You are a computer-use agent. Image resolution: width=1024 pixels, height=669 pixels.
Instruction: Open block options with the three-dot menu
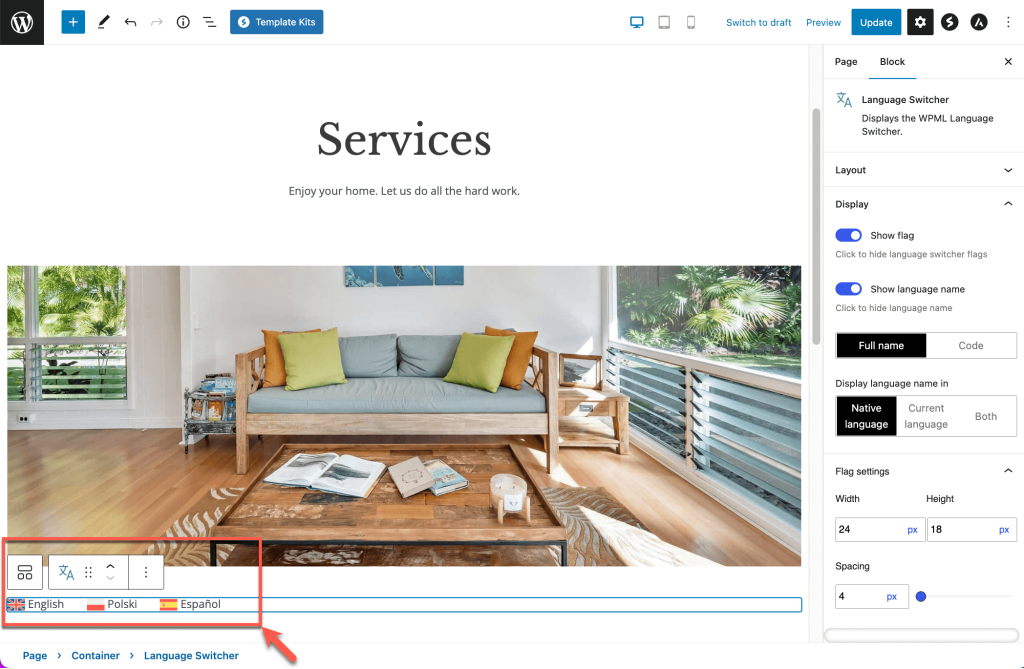(x=146, y=572)
